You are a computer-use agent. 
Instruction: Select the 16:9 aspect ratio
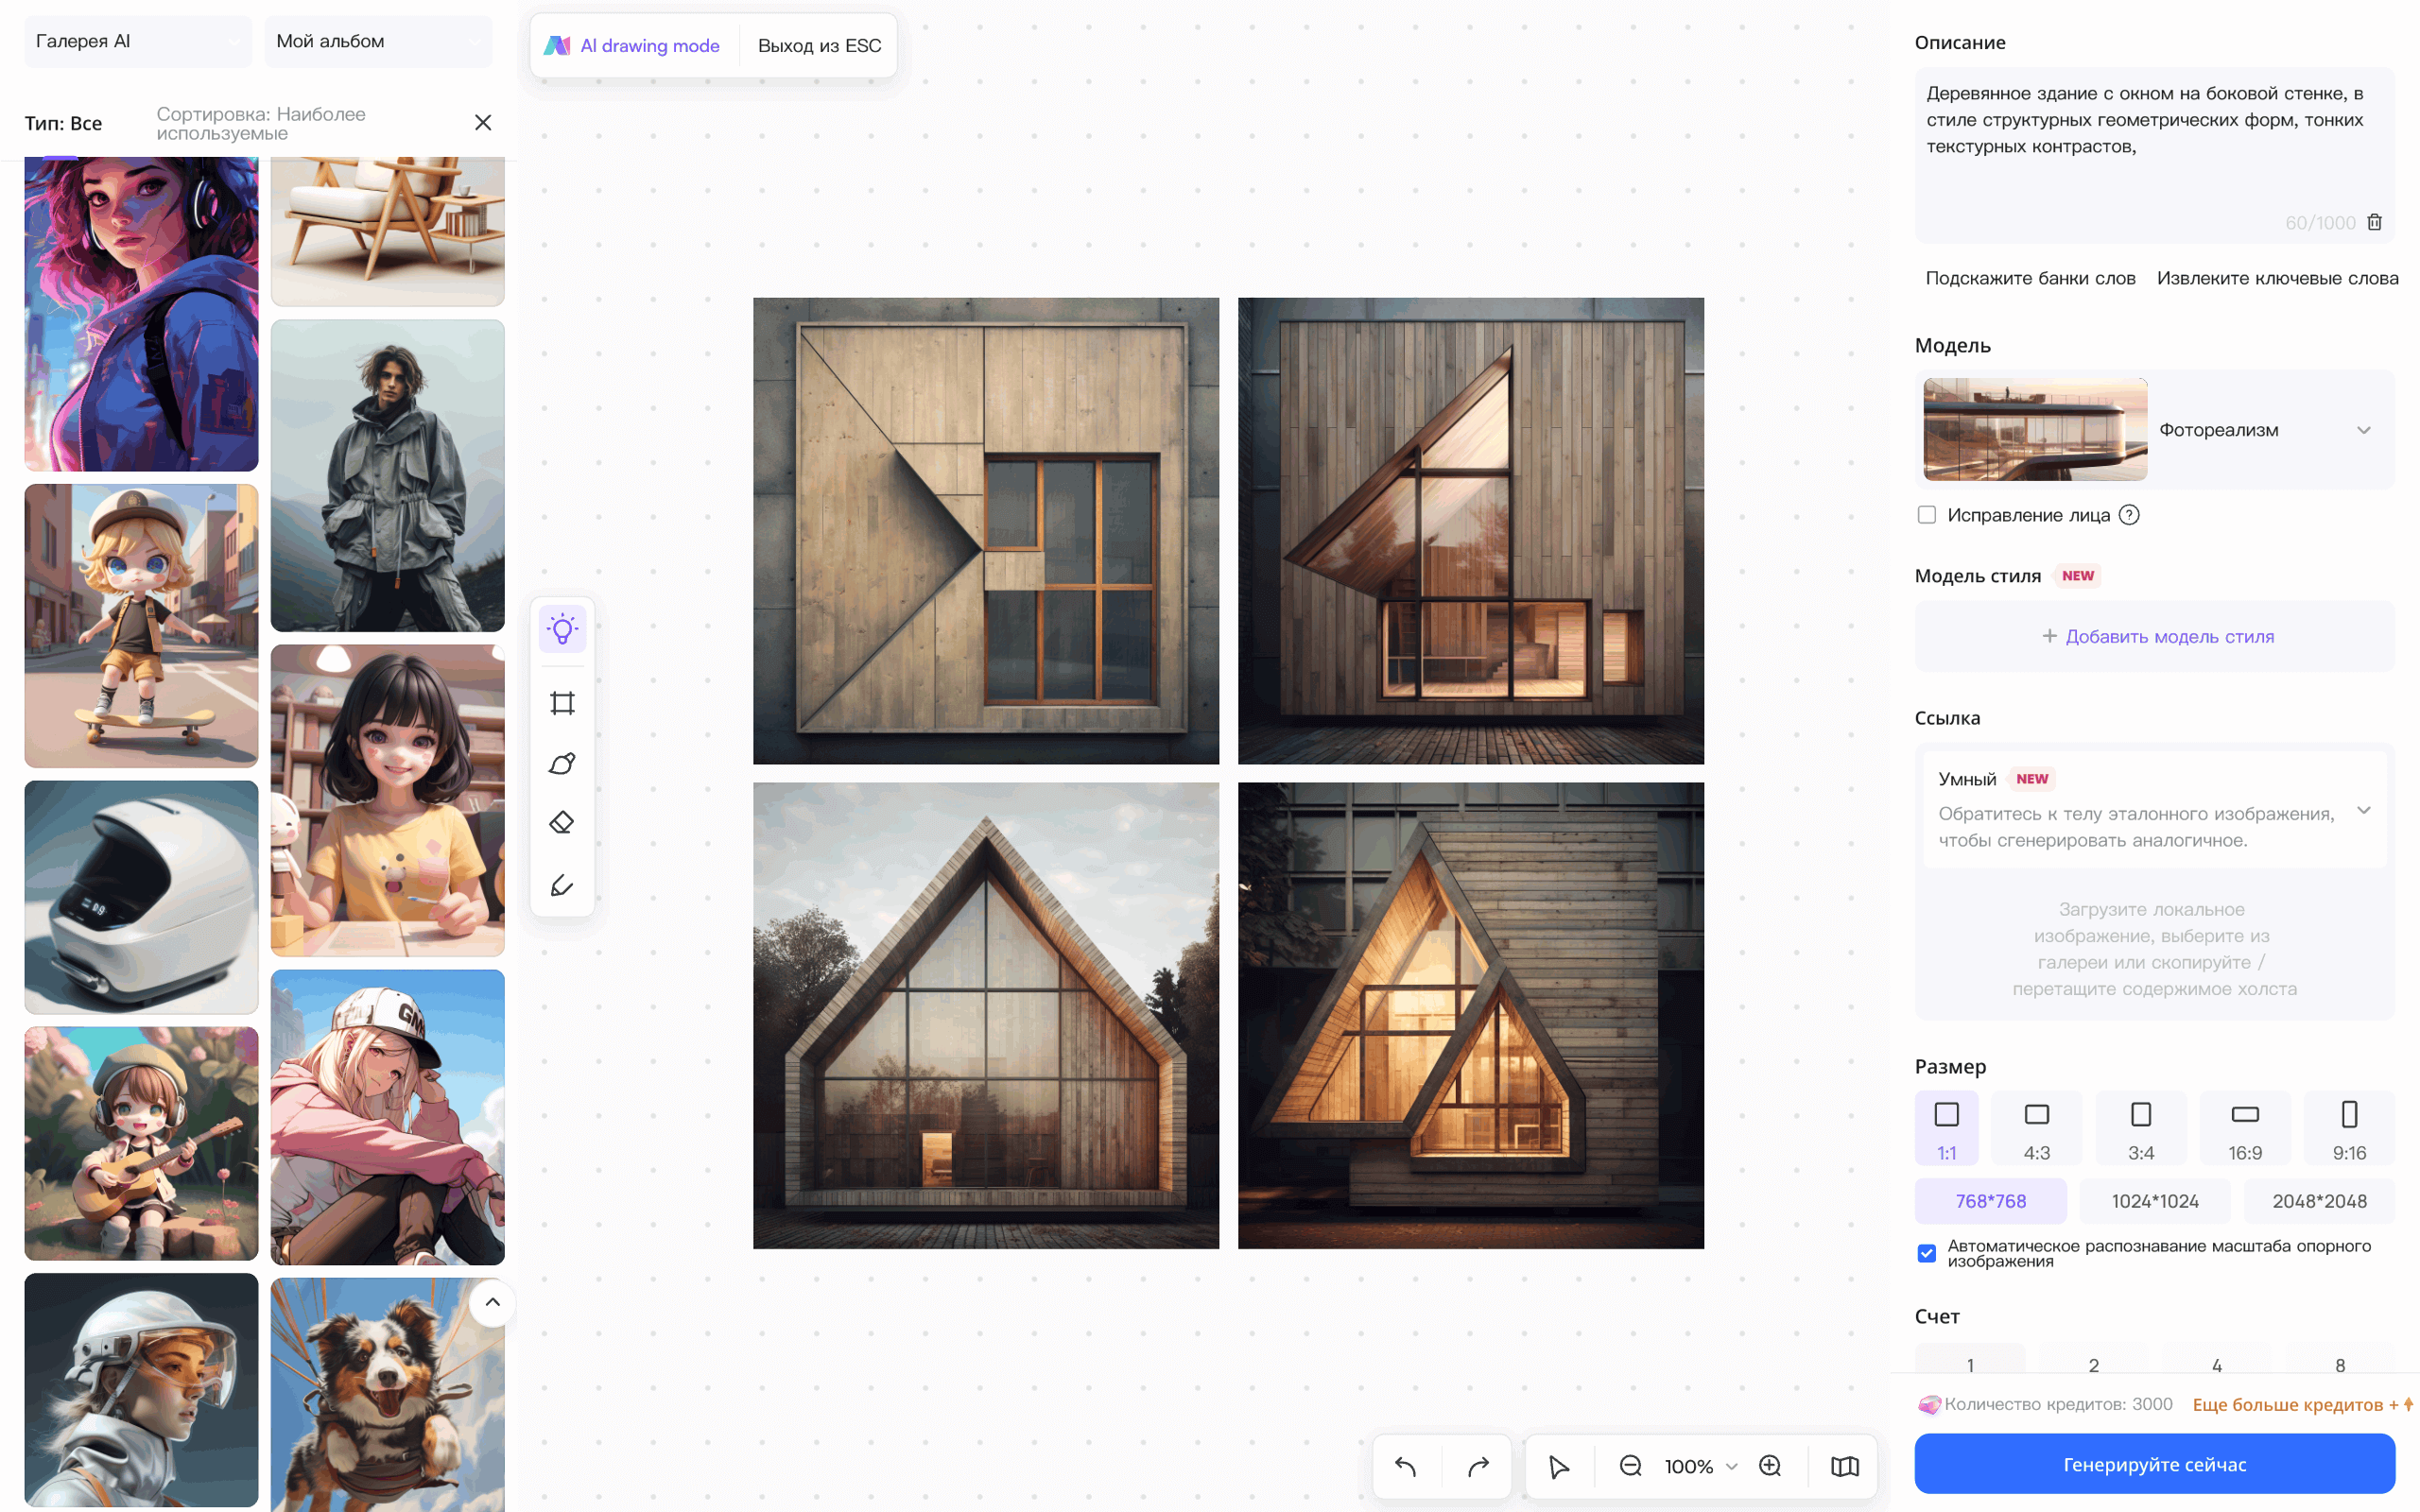click(x=2245, y=1128)
